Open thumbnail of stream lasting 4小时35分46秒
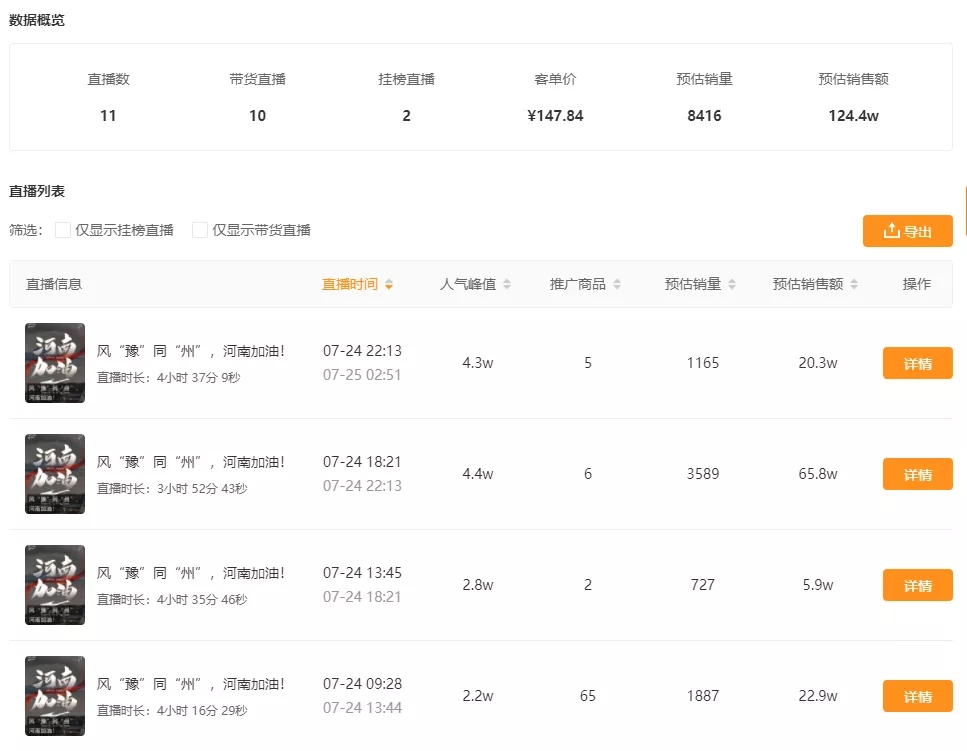This screenshot has width=967, height=751. (x=55, y=585)
